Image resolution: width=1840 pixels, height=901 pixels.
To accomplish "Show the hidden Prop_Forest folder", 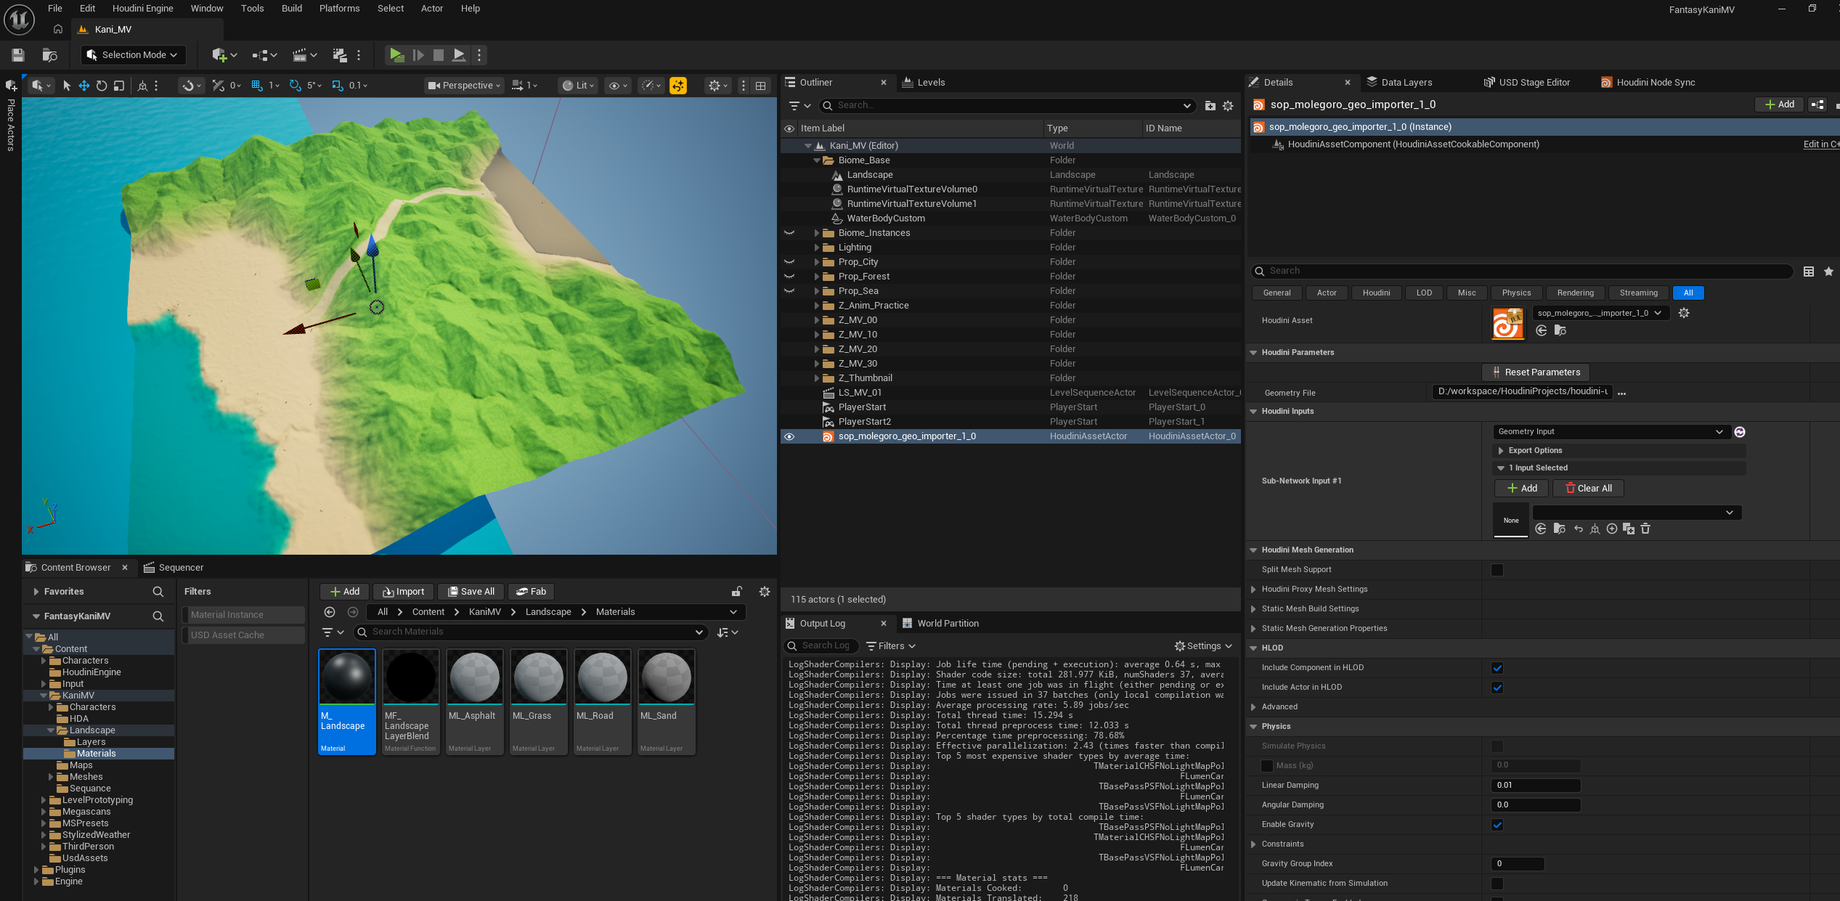I will (x=789, y=277).
